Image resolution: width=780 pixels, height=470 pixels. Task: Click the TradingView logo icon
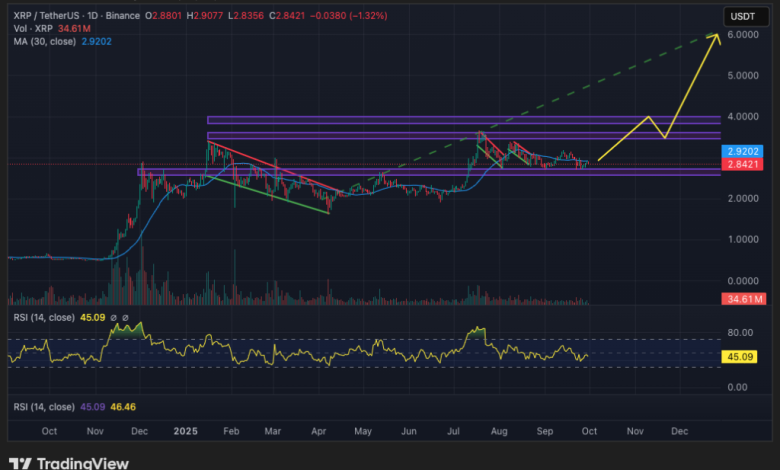pyautogui.click(x=20, y=462)
